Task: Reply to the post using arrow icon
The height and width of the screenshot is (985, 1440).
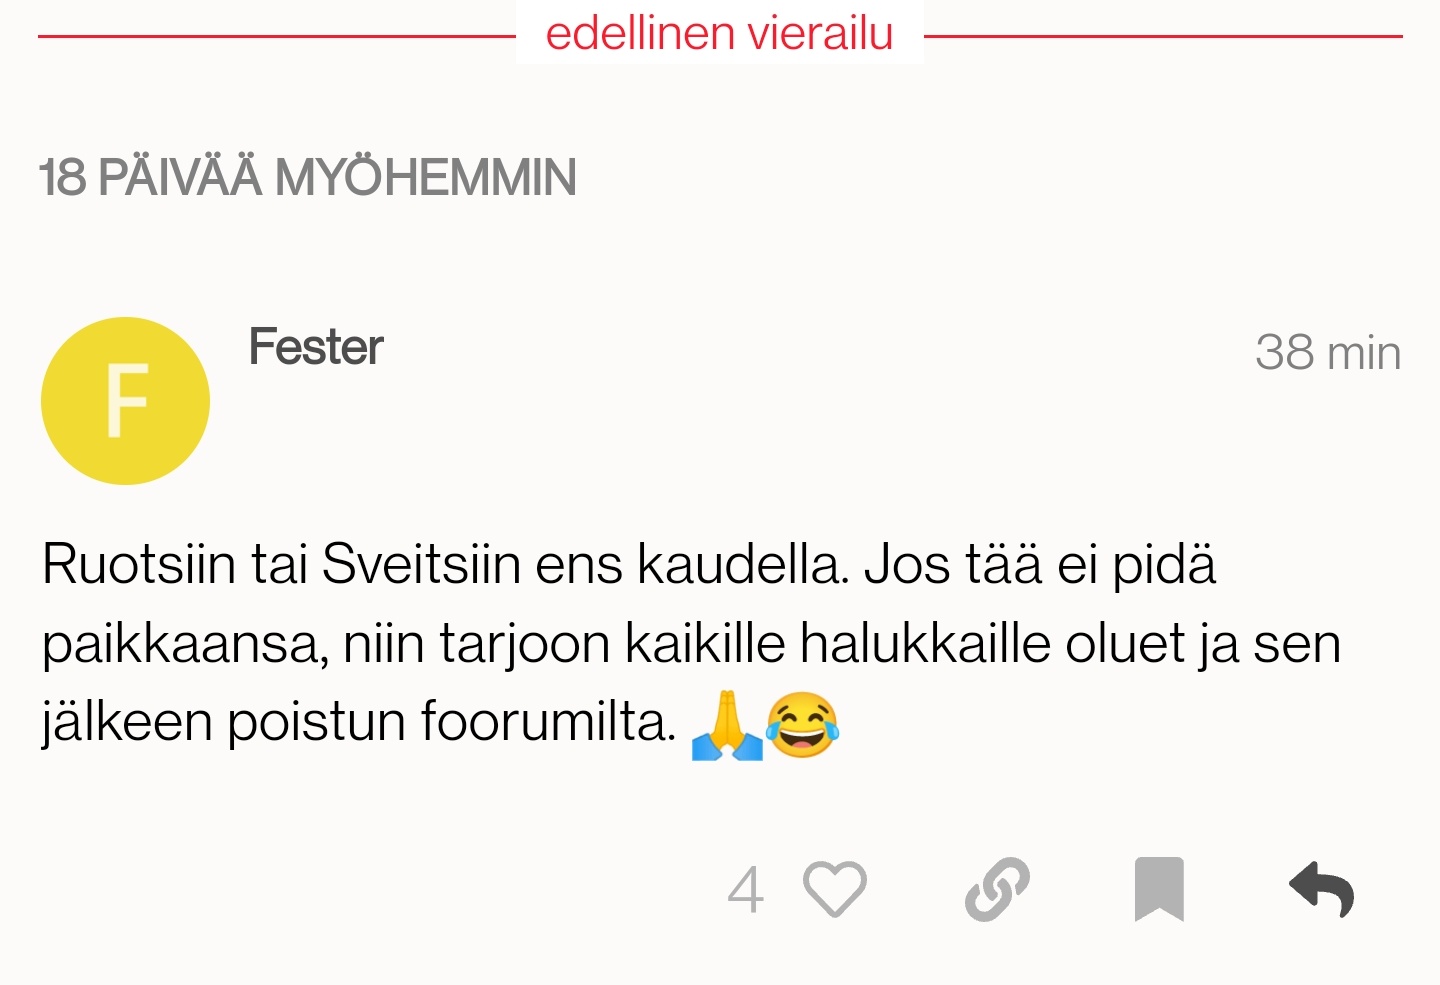Action: 1321,888
